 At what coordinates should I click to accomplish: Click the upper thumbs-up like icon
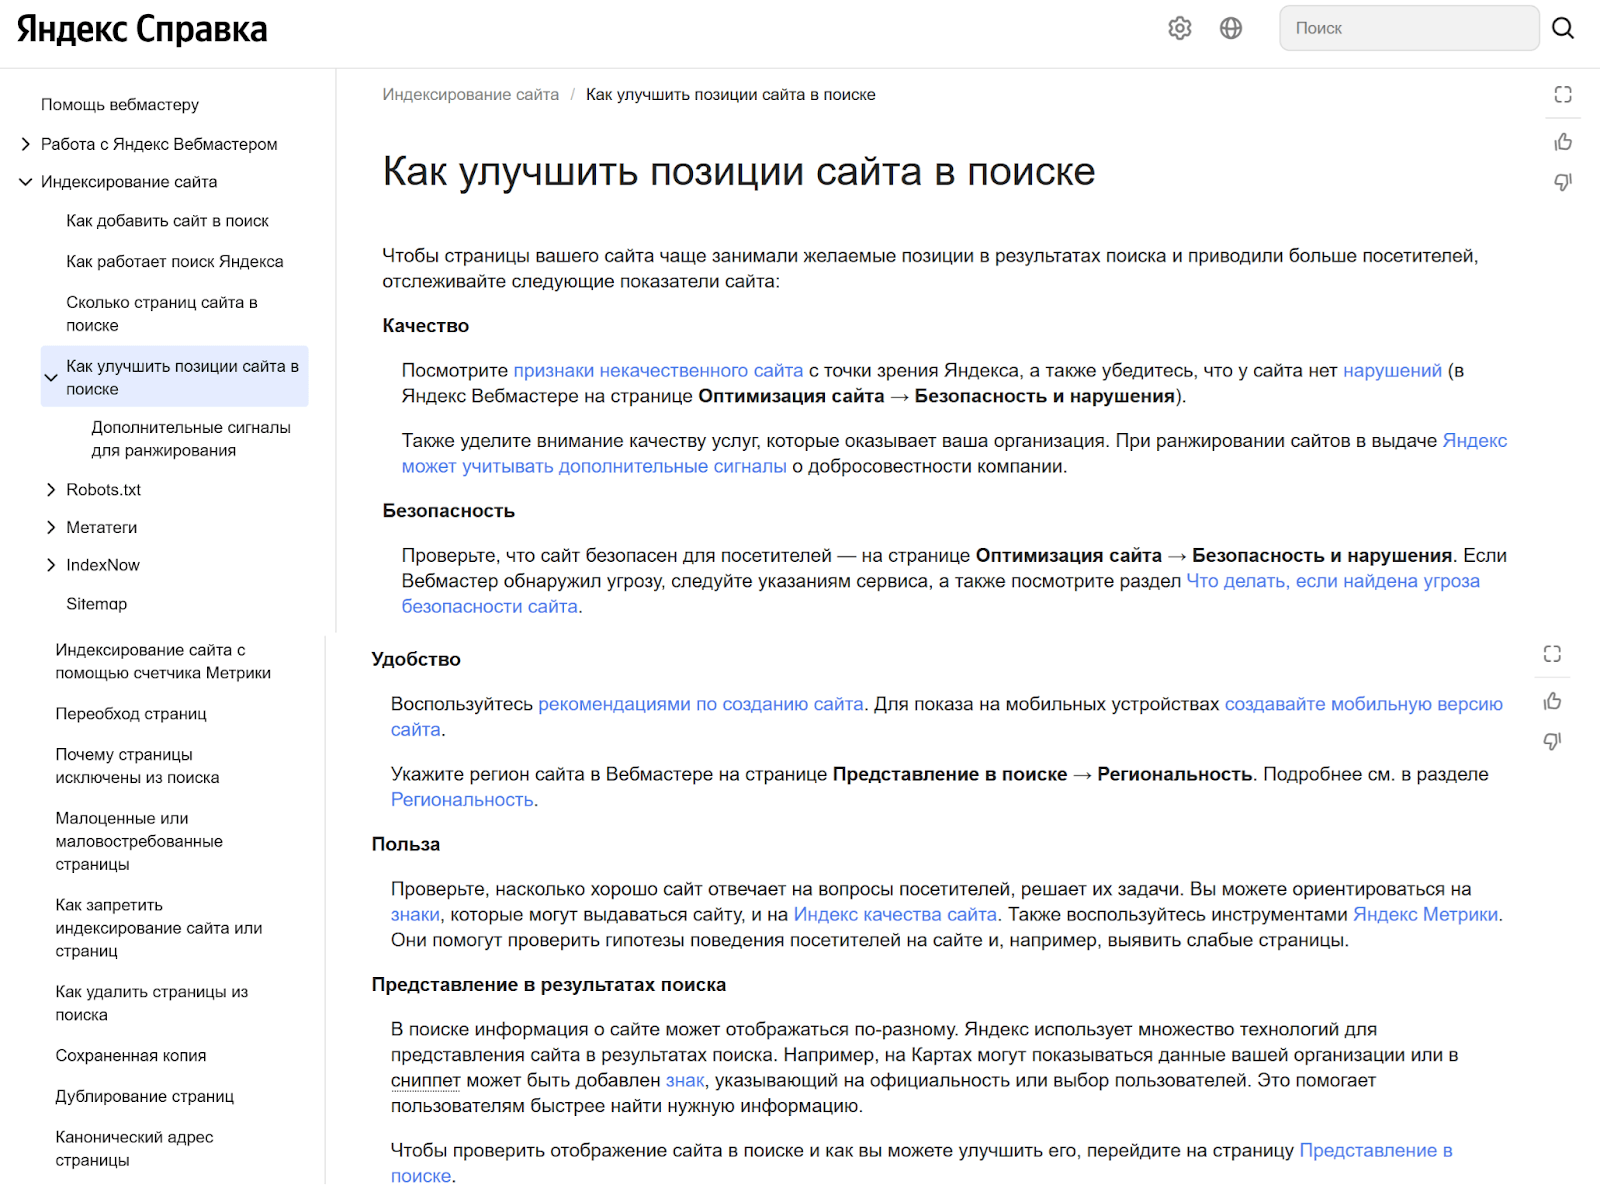point(1563,142)
